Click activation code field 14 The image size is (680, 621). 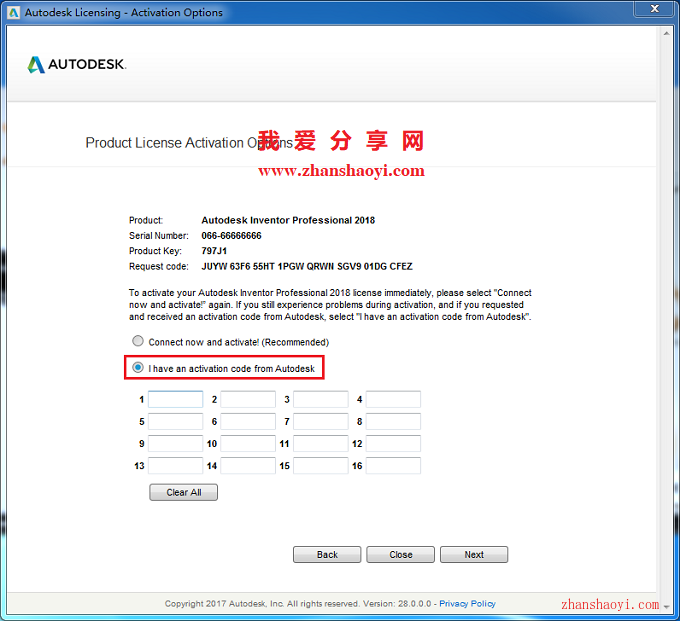pos(248,466)
